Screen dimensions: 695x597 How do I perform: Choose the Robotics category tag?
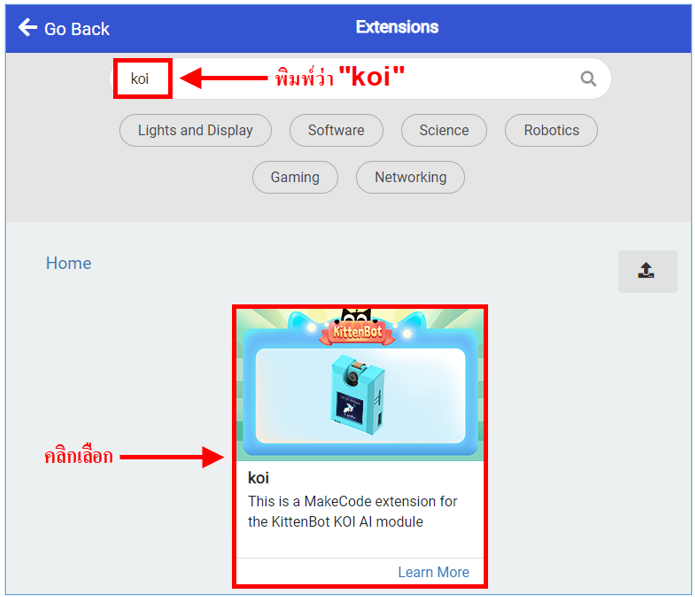(551, 130)
